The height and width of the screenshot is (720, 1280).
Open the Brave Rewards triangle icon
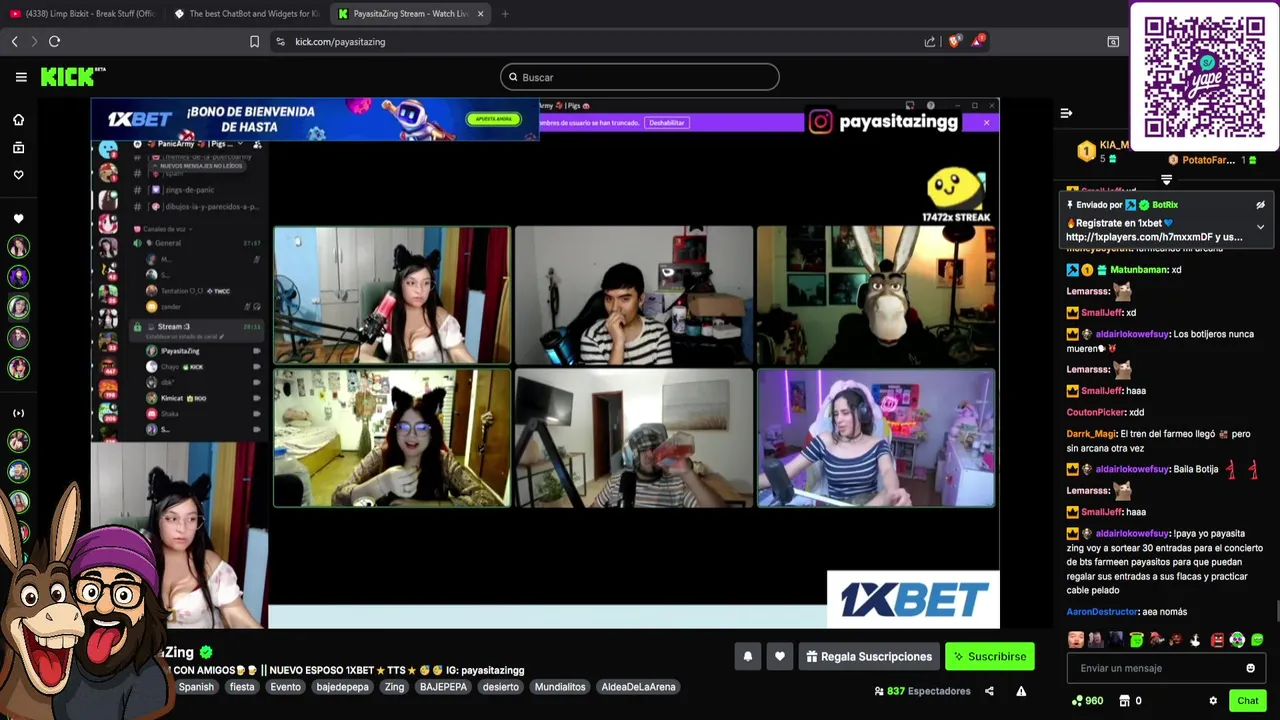coord(977,41)
